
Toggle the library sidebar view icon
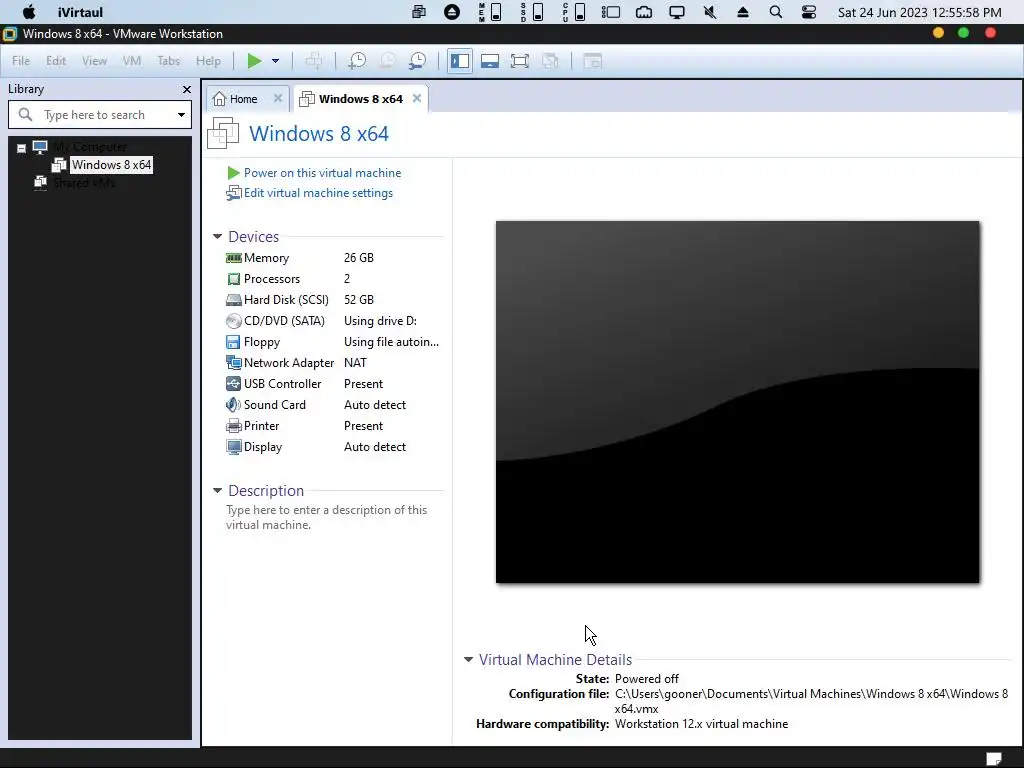coord(460,61)
